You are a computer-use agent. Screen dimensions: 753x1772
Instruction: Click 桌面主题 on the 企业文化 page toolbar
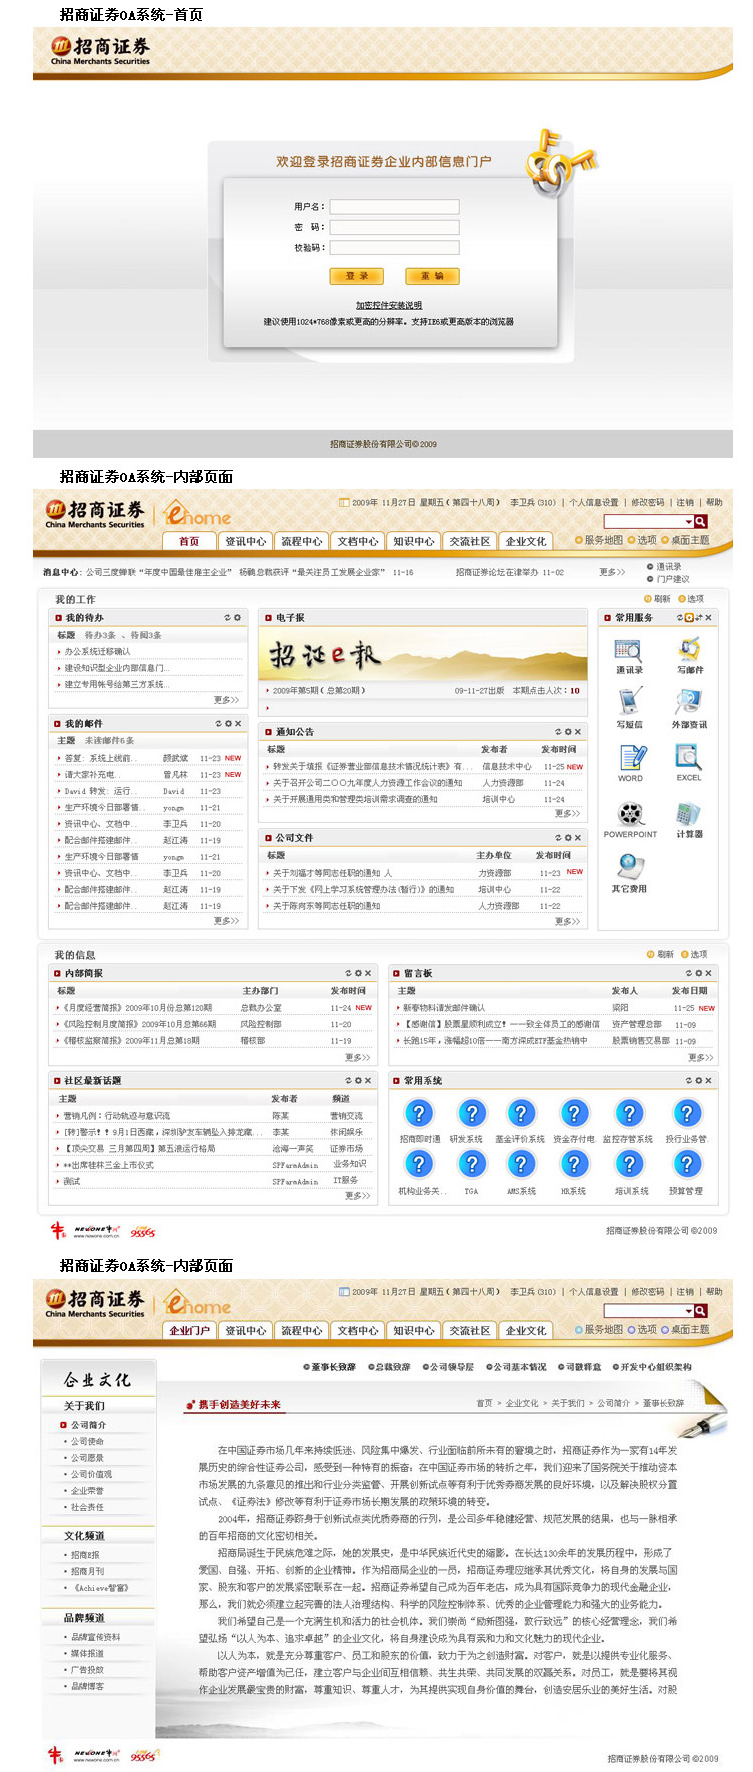[x=685, y=1329]
